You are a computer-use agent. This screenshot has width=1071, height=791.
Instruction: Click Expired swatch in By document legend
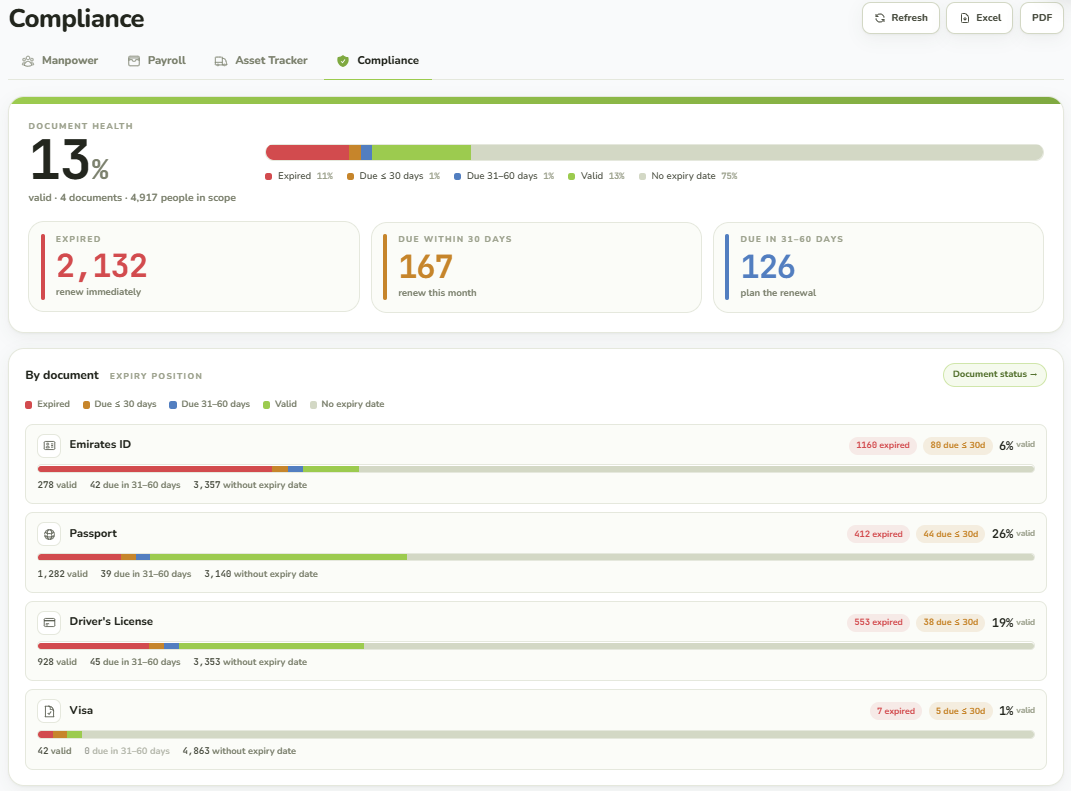pyautogui.click(x=29, y=405)
